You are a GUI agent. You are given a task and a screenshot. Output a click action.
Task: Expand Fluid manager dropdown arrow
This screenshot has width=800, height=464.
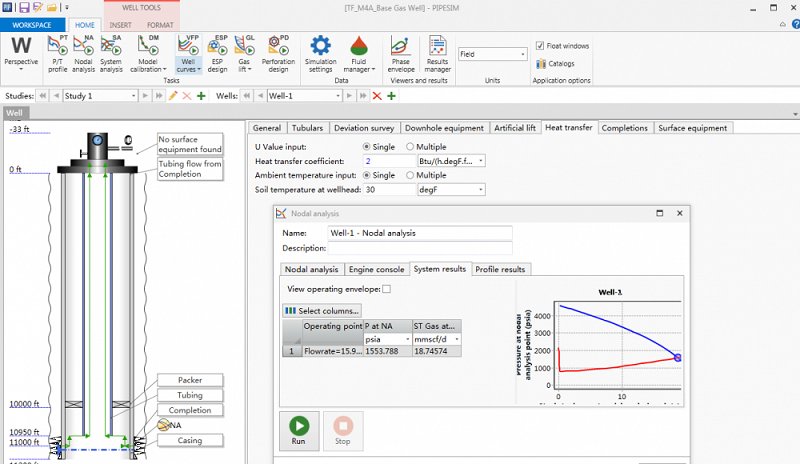pos(373,69)
